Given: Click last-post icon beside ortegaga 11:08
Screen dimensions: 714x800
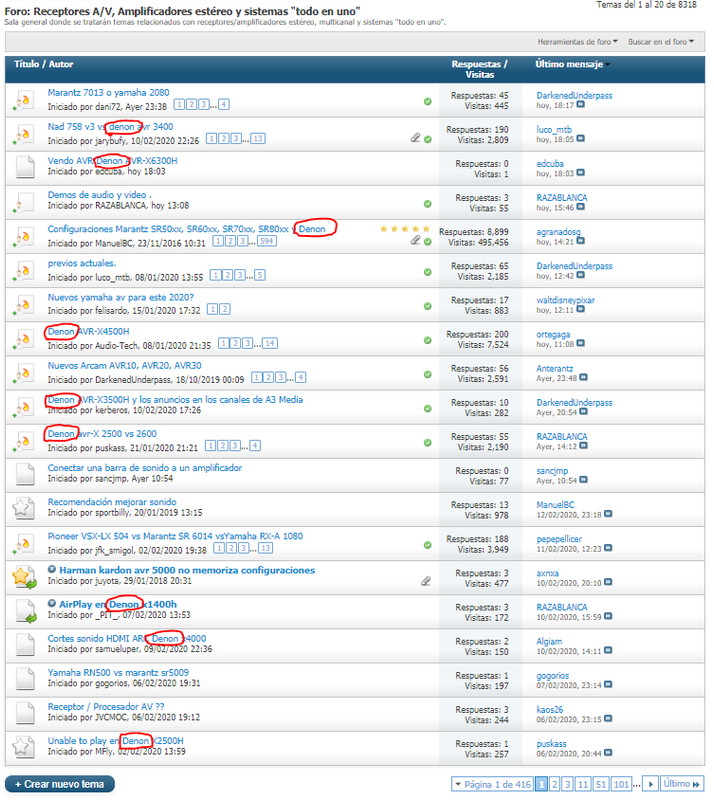Looking at the screenshot, I should tap(580, 344).
